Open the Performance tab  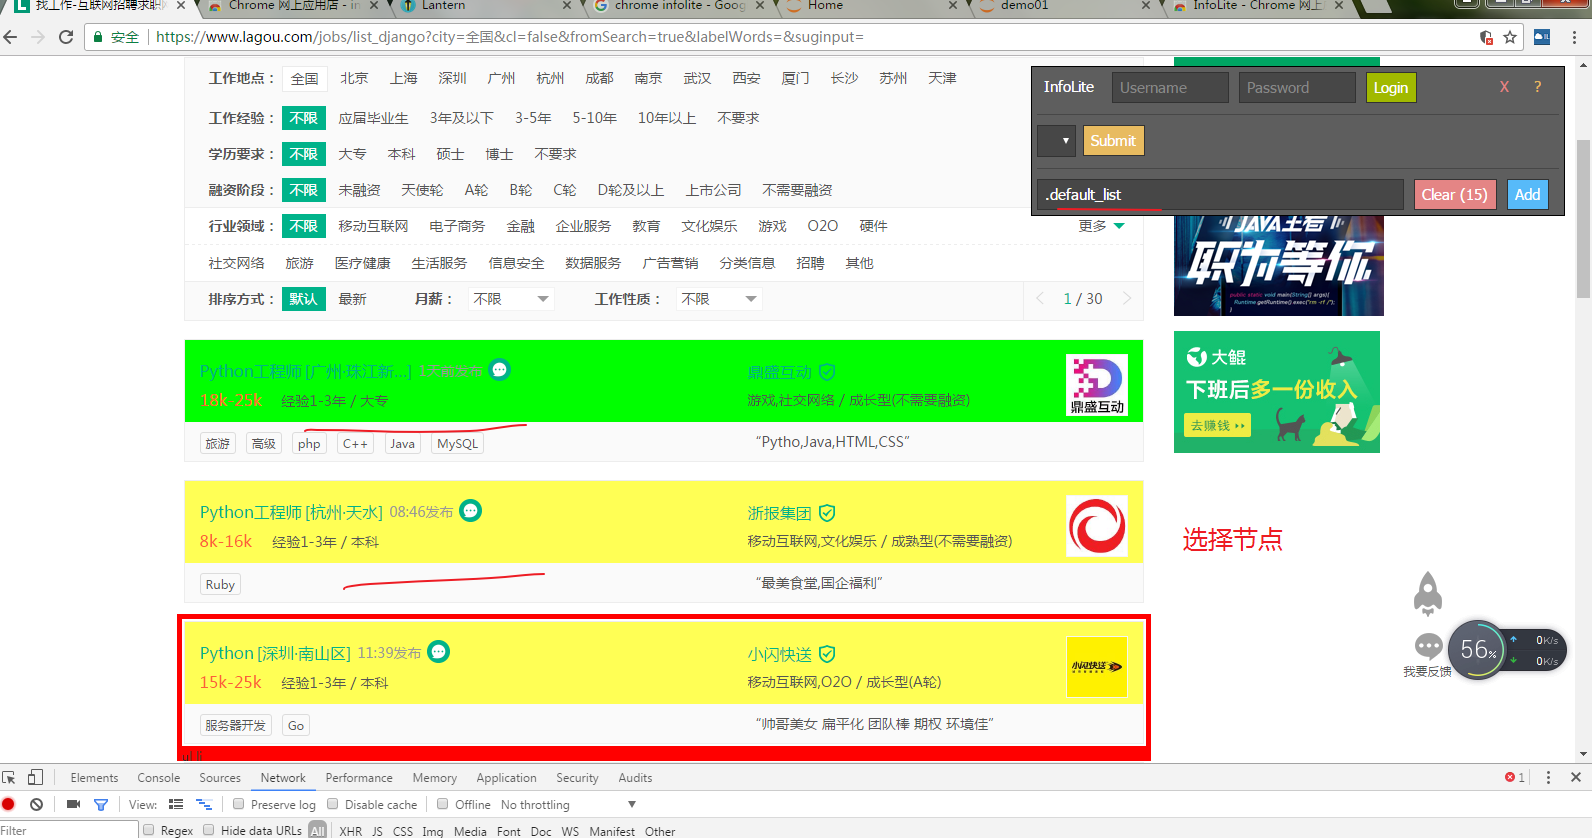pos(359,777)
